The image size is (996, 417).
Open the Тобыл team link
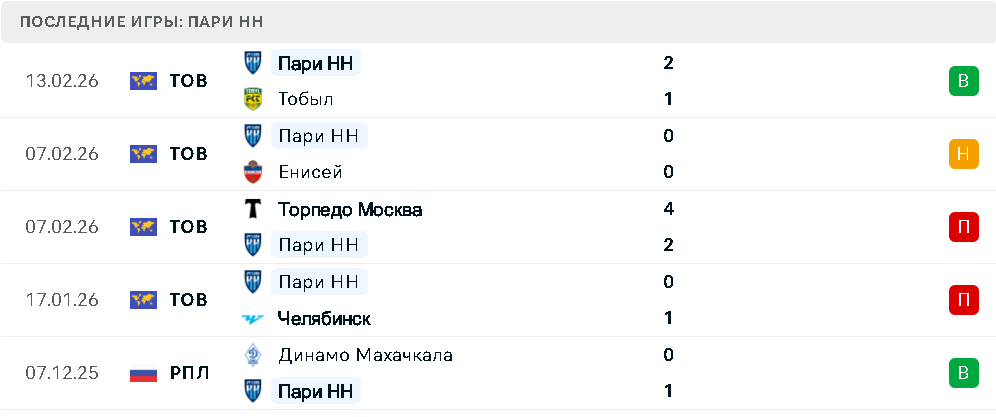[x=306, y=99]
